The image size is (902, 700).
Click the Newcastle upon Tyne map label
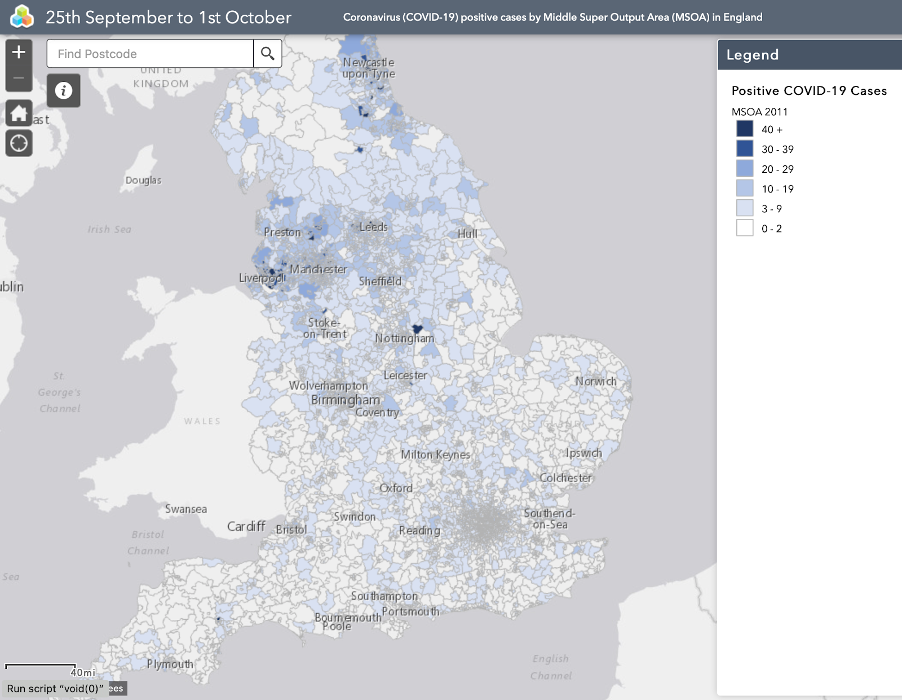[x=369, y=68]
